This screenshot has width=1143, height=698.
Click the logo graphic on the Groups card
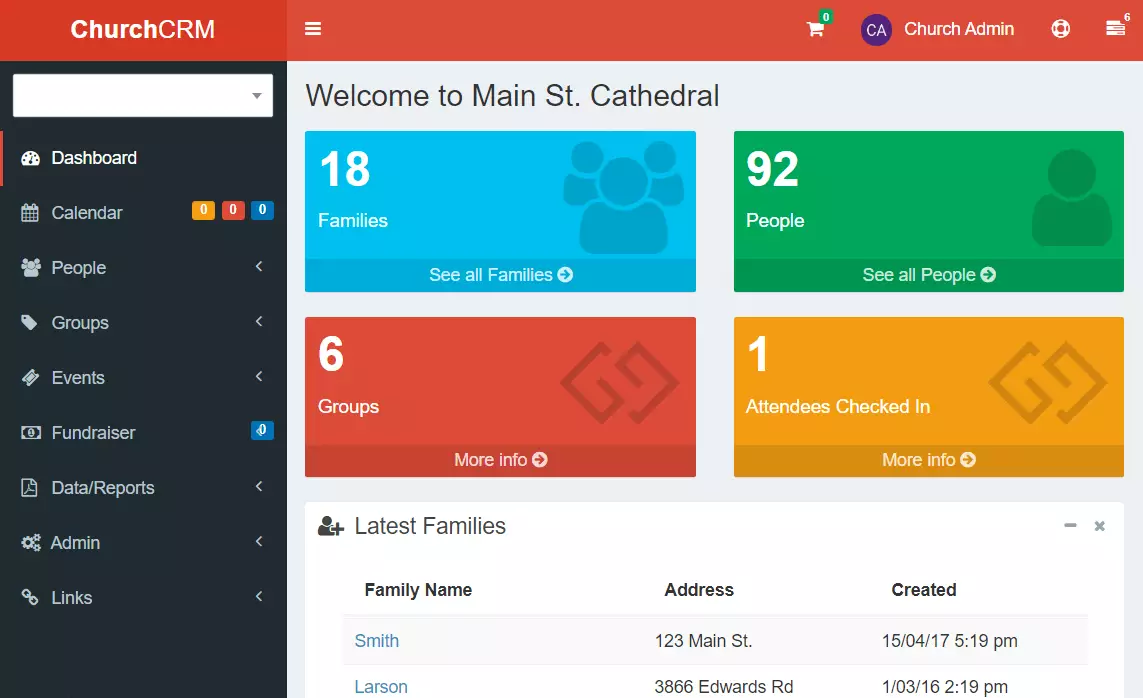[620, 383]
